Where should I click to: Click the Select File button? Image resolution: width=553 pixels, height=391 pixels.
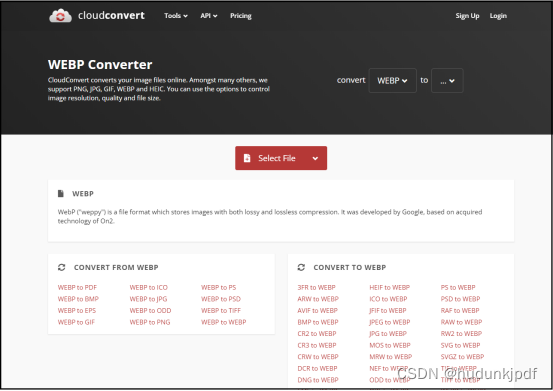281,158
